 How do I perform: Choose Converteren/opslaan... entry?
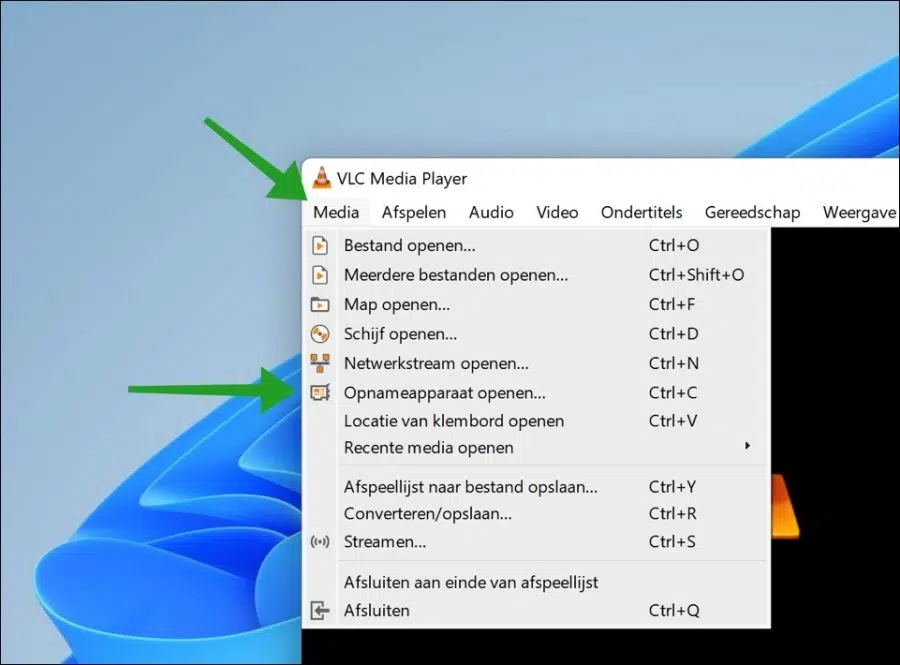click(536, 514)
